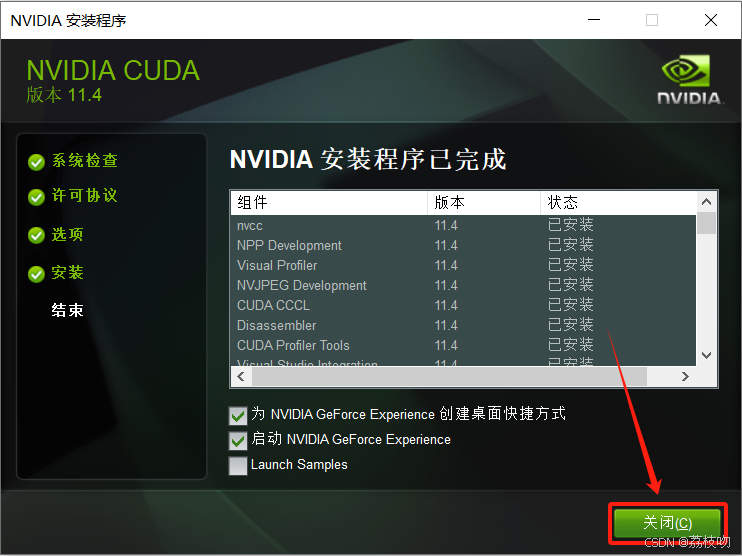Select the CUDA Profiler Tools row

[464, 345]
